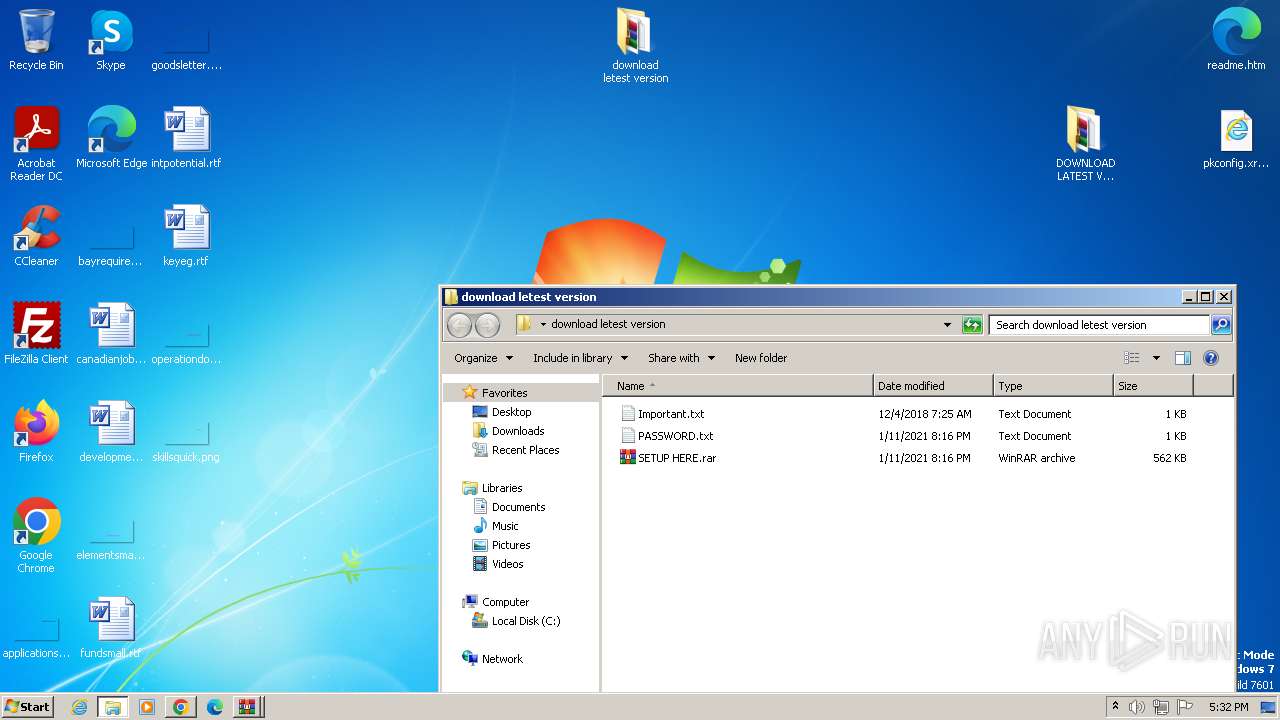Open the Share with dropdown
1280x720 pixels.
point(681,358)
